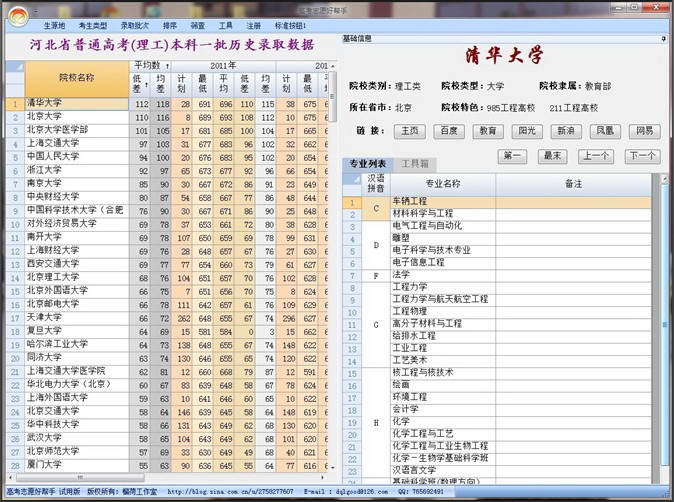Click the horizontal scrollbar thumb below university grid
Image resolution: width=674 pixels, height=502 pixels.
80,477
